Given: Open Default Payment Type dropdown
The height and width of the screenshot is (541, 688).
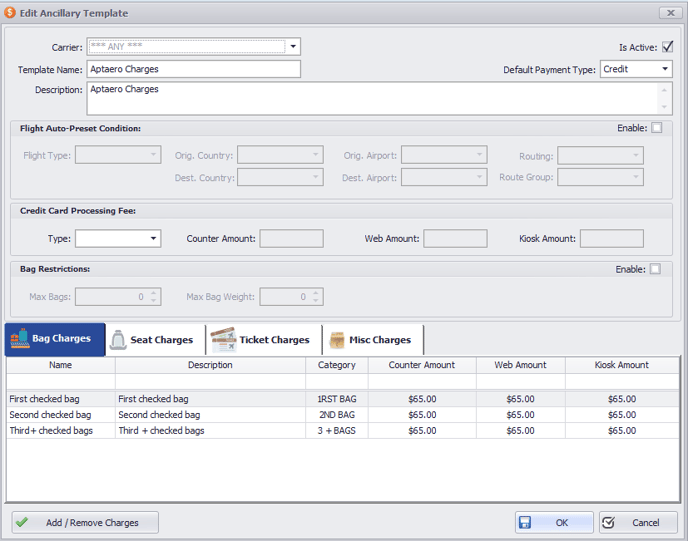Looking at the screenshot, I should tap(665, 69).
